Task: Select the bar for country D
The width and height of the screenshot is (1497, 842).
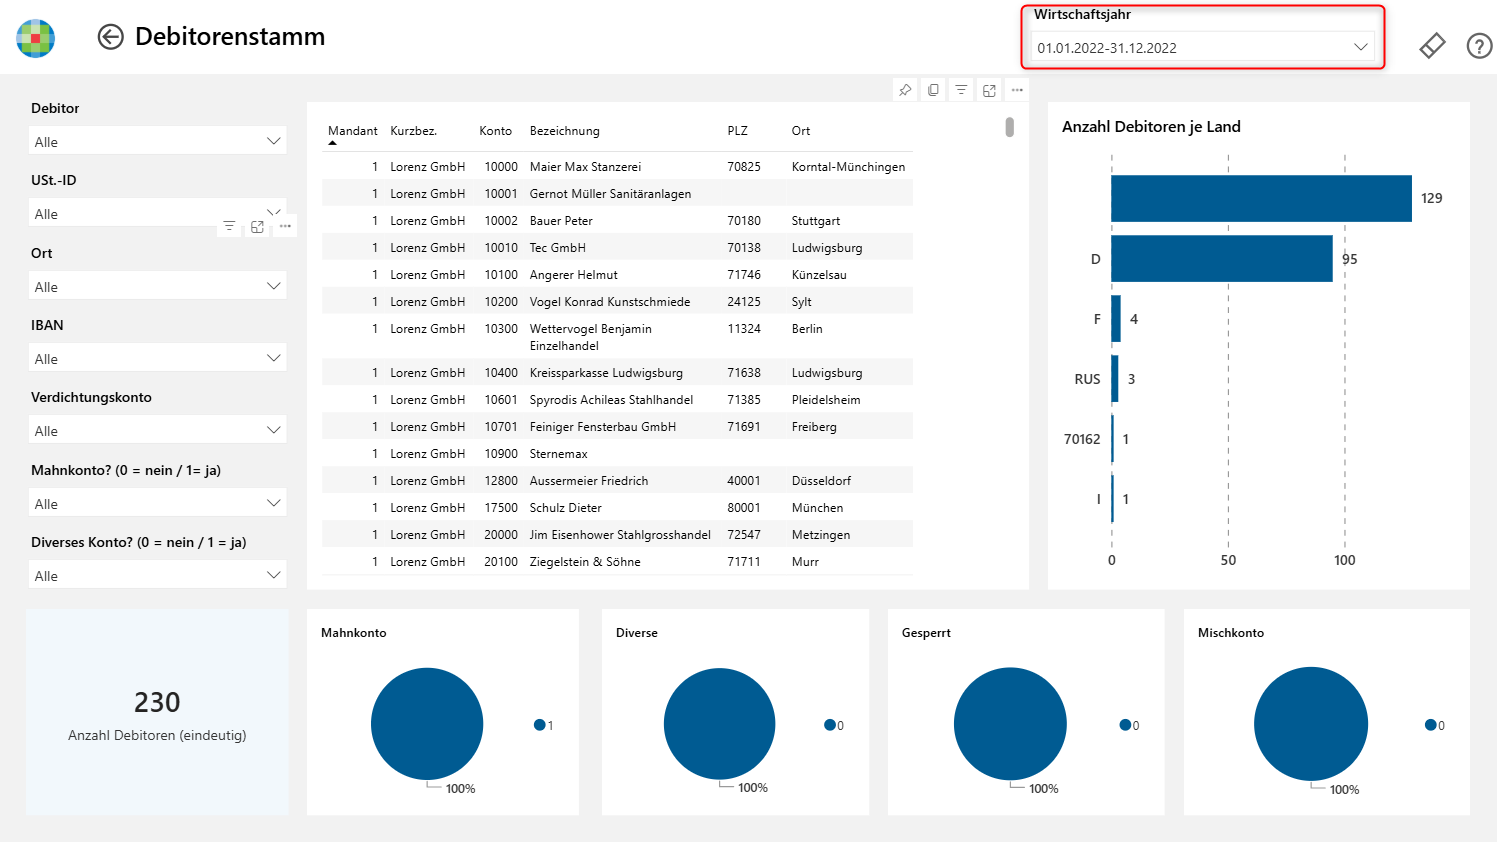Action: coord(1221,258)
